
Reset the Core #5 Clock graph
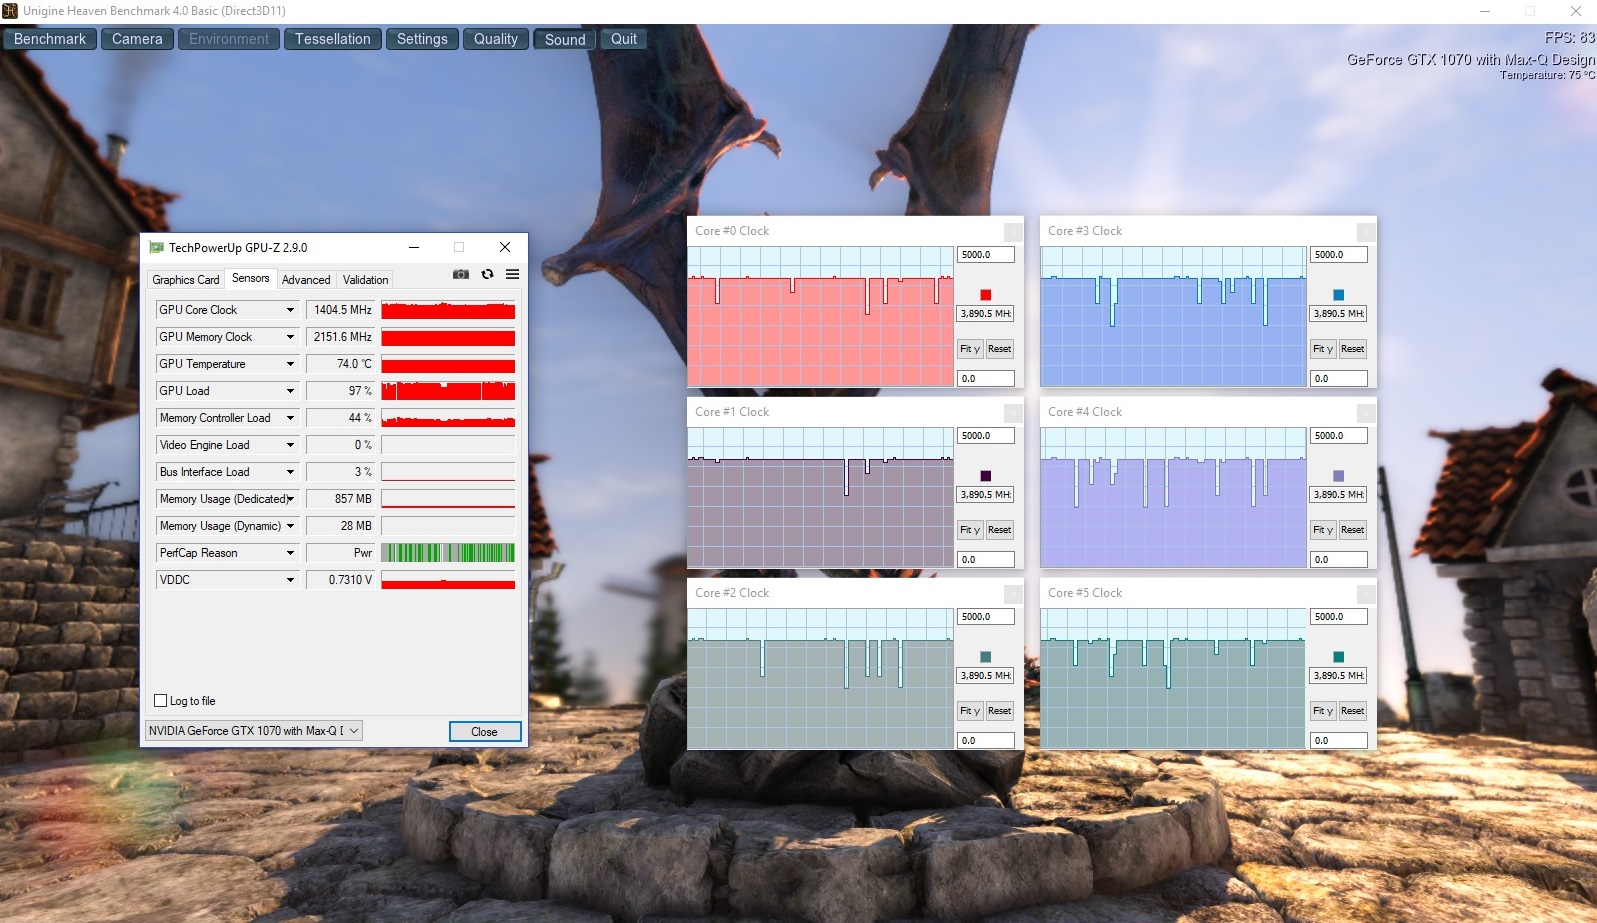point(1353,711)
